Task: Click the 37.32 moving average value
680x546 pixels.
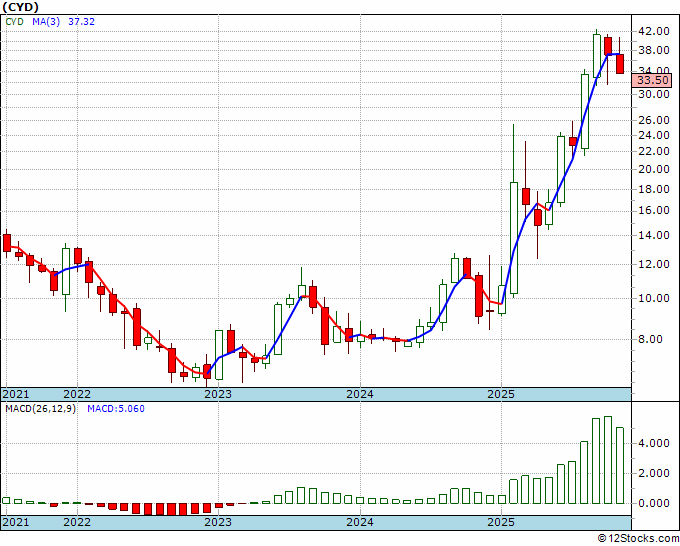Action: coord(81,22)
